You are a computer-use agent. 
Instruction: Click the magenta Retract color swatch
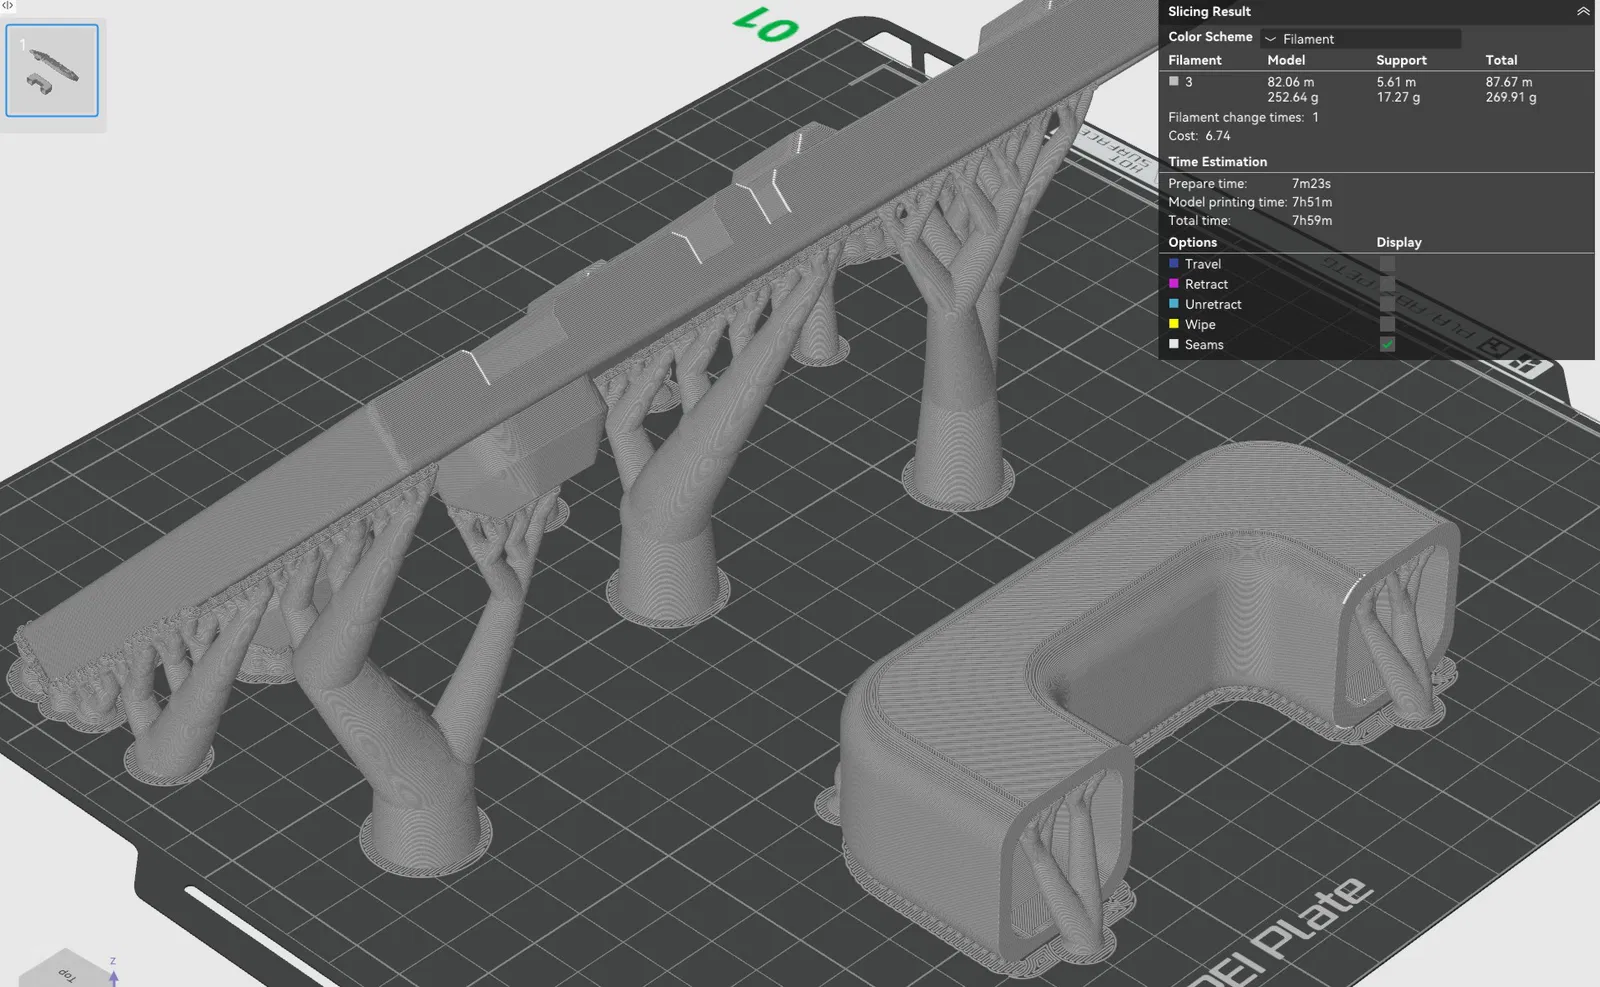pos(1174,284)
